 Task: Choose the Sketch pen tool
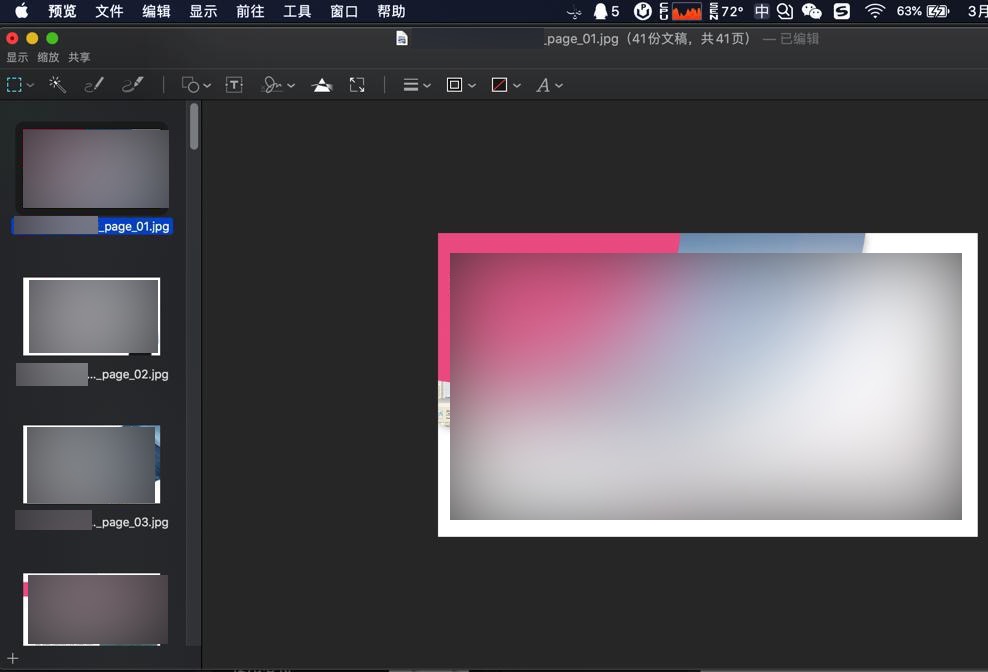(x=94, y=85)
